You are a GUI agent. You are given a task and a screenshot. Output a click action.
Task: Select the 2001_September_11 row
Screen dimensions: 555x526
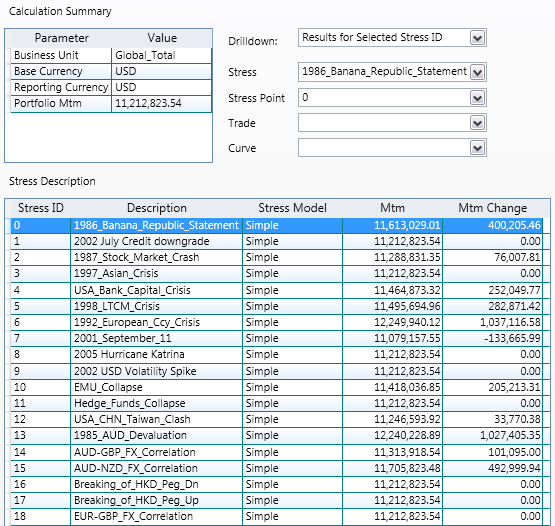(276, 338)
